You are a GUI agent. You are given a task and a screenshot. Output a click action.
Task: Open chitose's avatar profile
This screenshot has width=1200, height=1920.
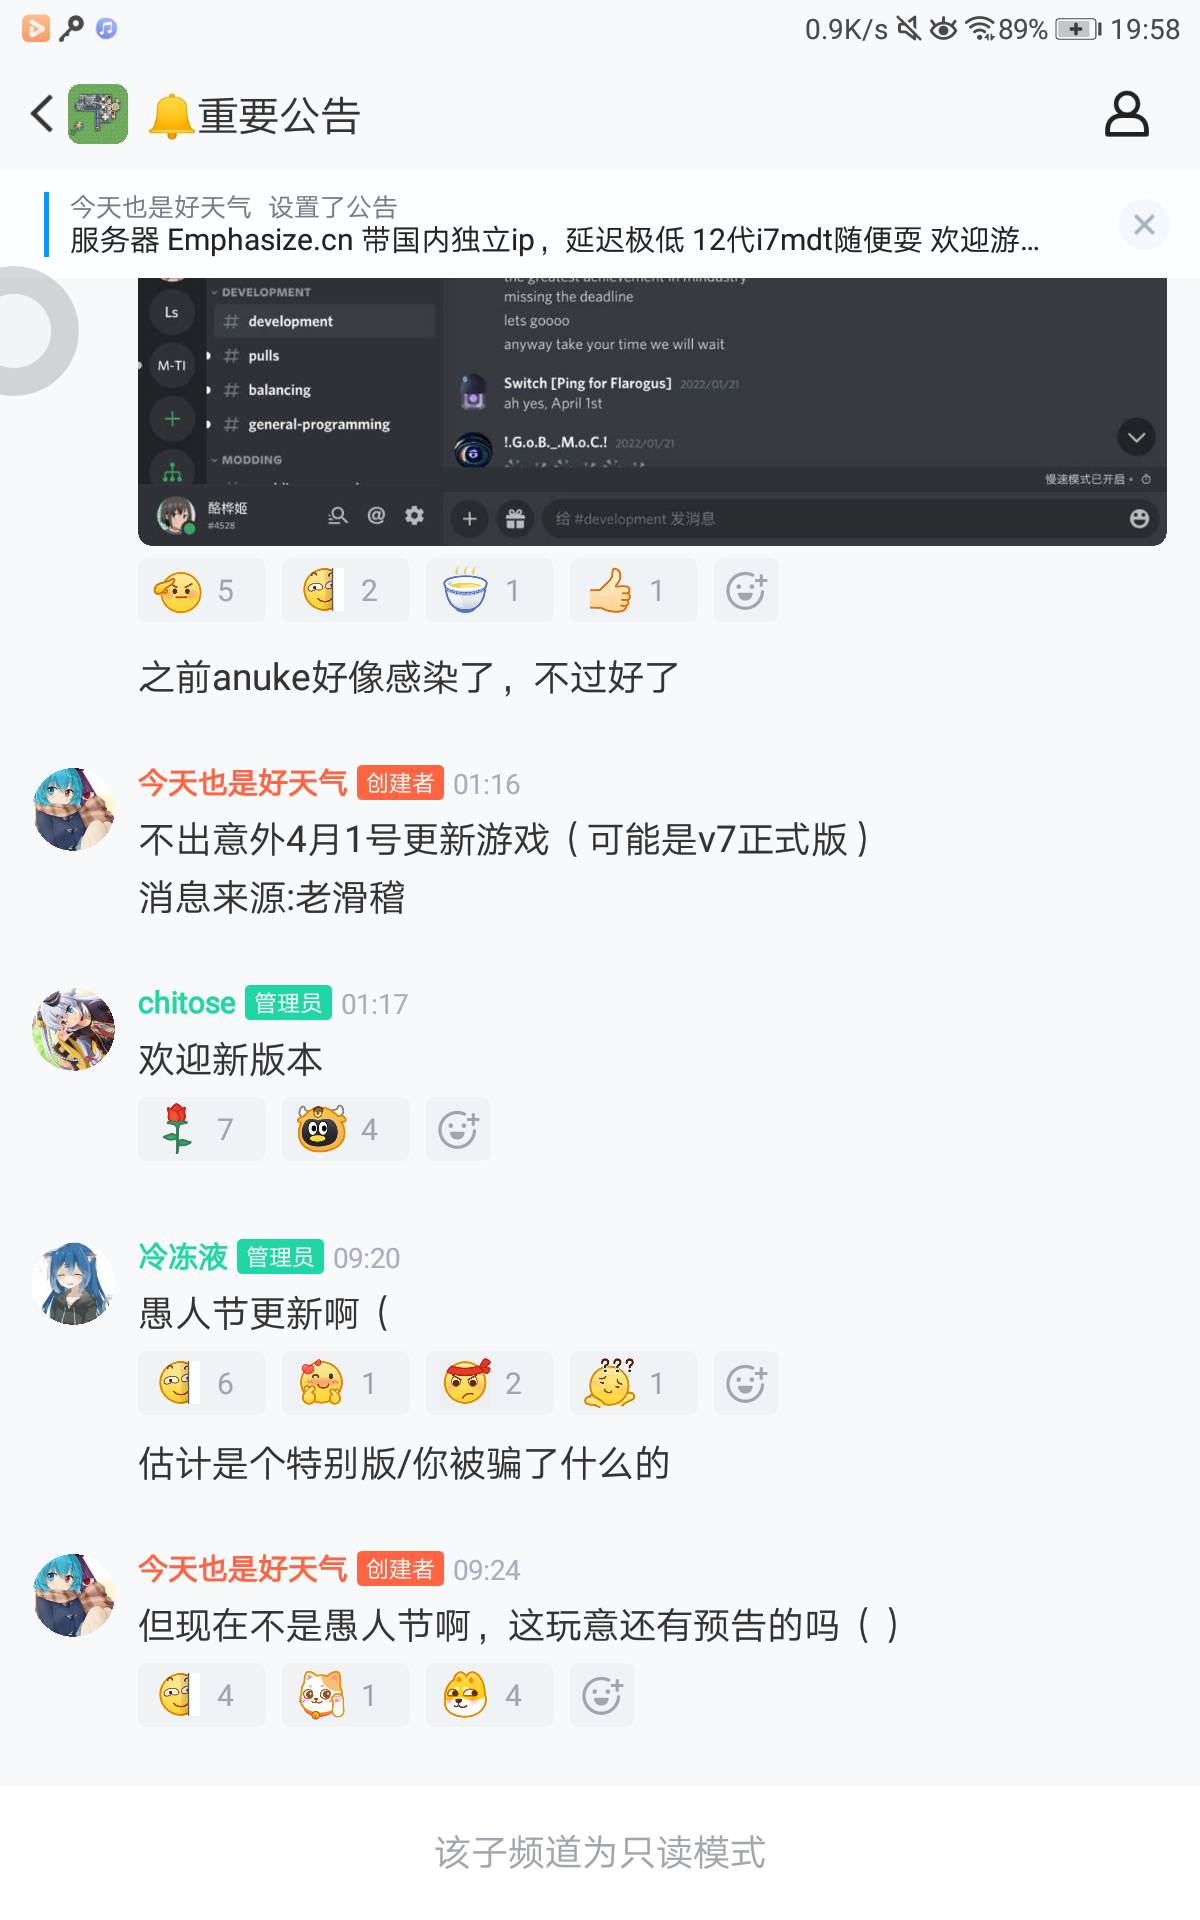tap(74, 1030)
